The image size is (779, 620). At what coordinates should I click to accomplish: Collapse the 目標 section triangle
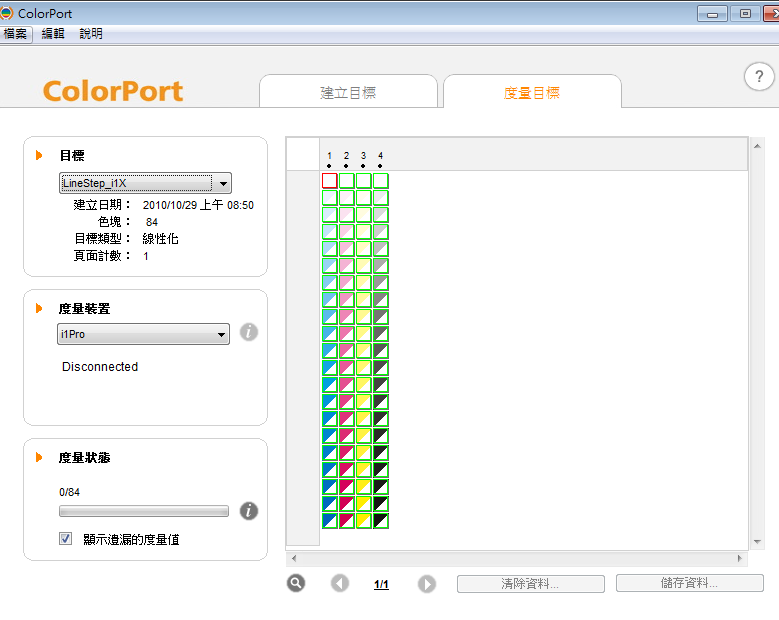pos(39,155)
